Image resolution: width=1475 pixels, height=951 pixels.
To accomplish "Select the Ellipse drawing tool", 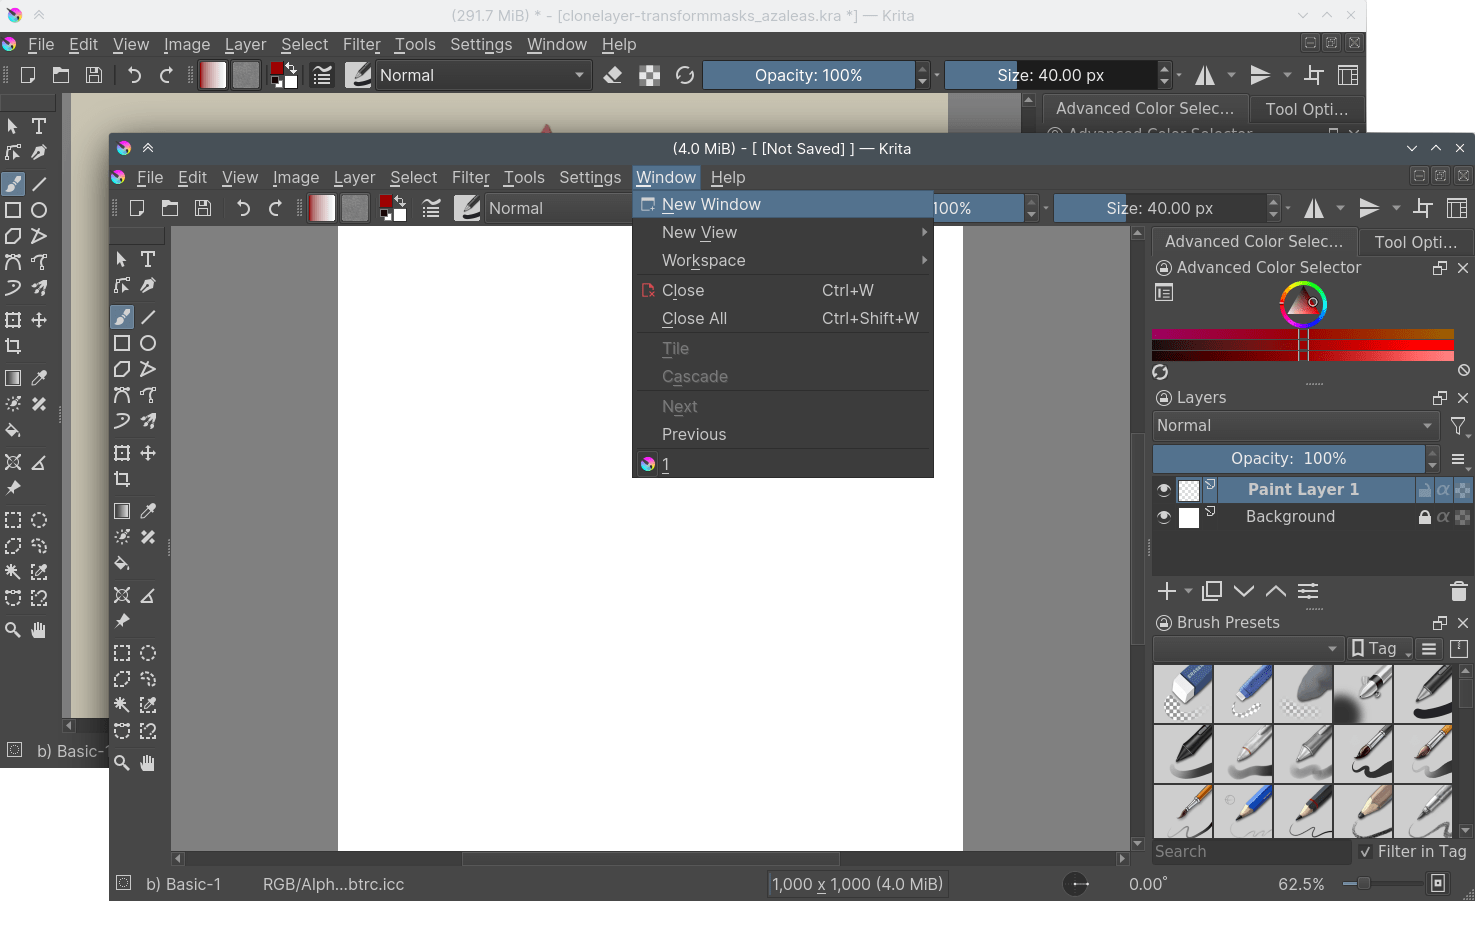I will pos(148,343).
